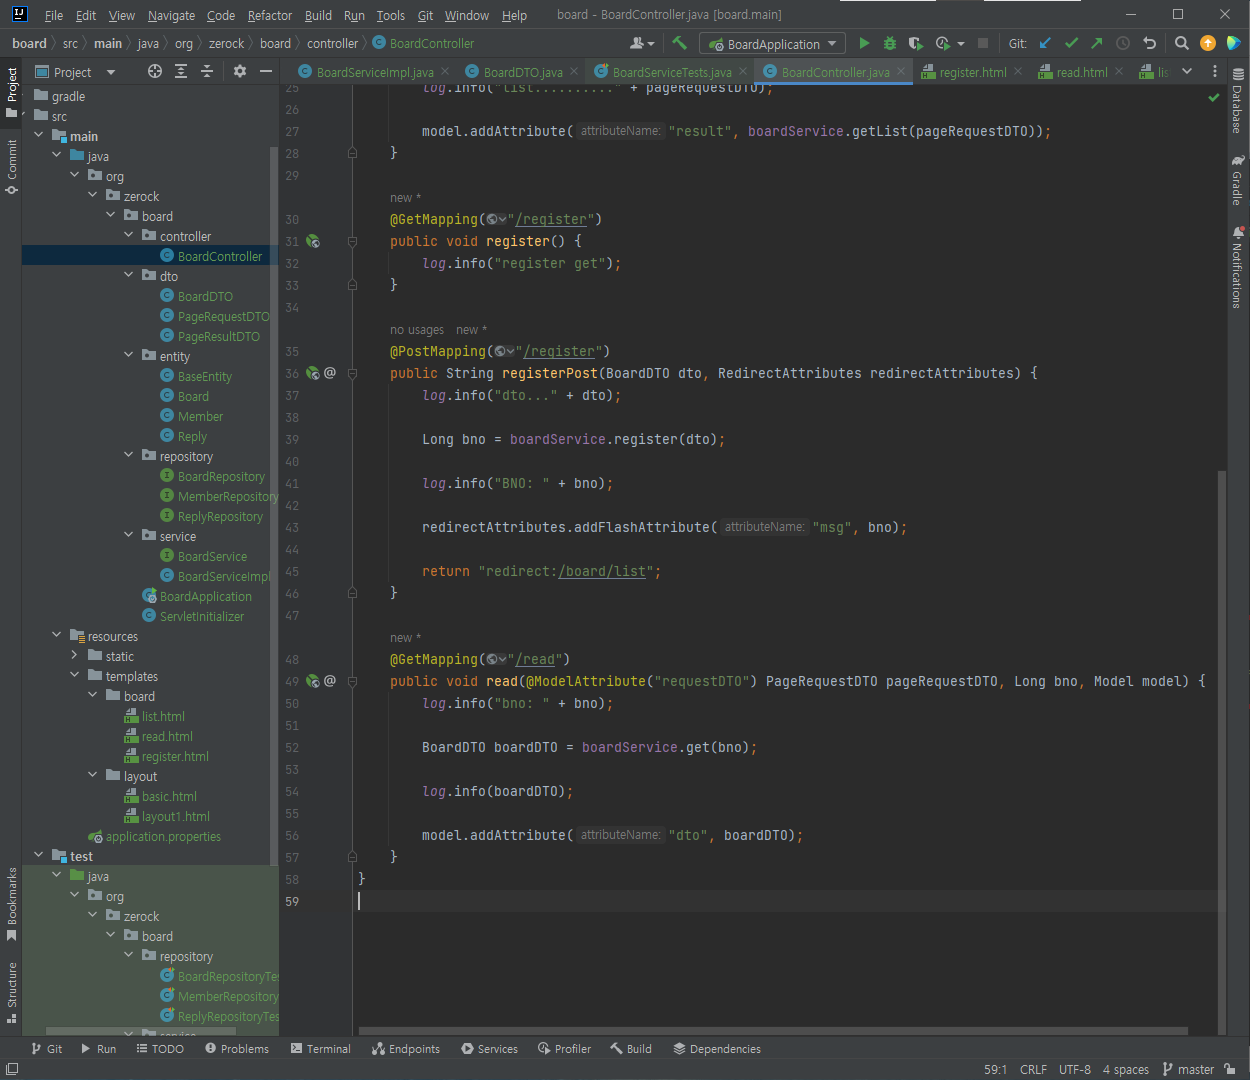Click gutter icon beside read method
Image resolution: width=1250 pixels, height=1080 pixels.
pyautogui.click(x=313, y=681)
